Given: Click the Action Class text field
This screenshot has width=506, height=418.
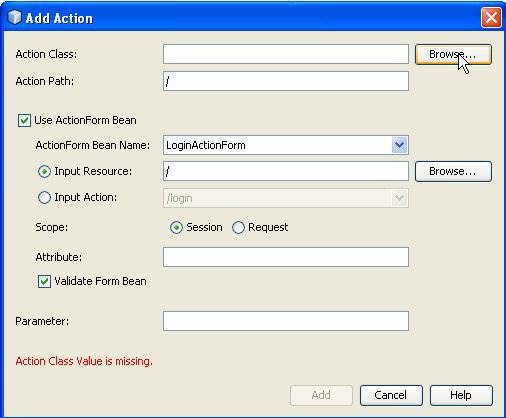Looking at the screenshot, I should click(286, 54).
